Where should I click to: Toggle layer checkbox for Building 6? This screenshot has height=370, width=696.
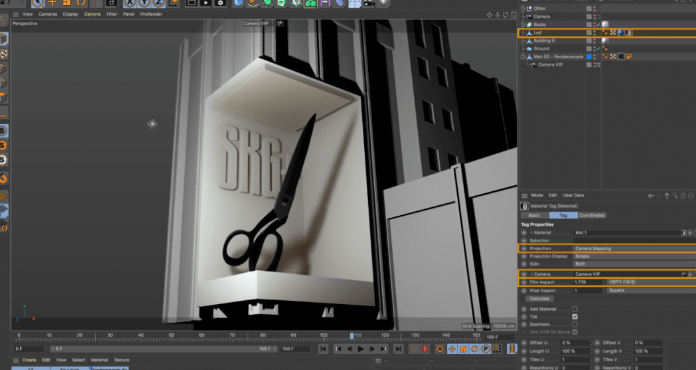[x=589, y=40]
